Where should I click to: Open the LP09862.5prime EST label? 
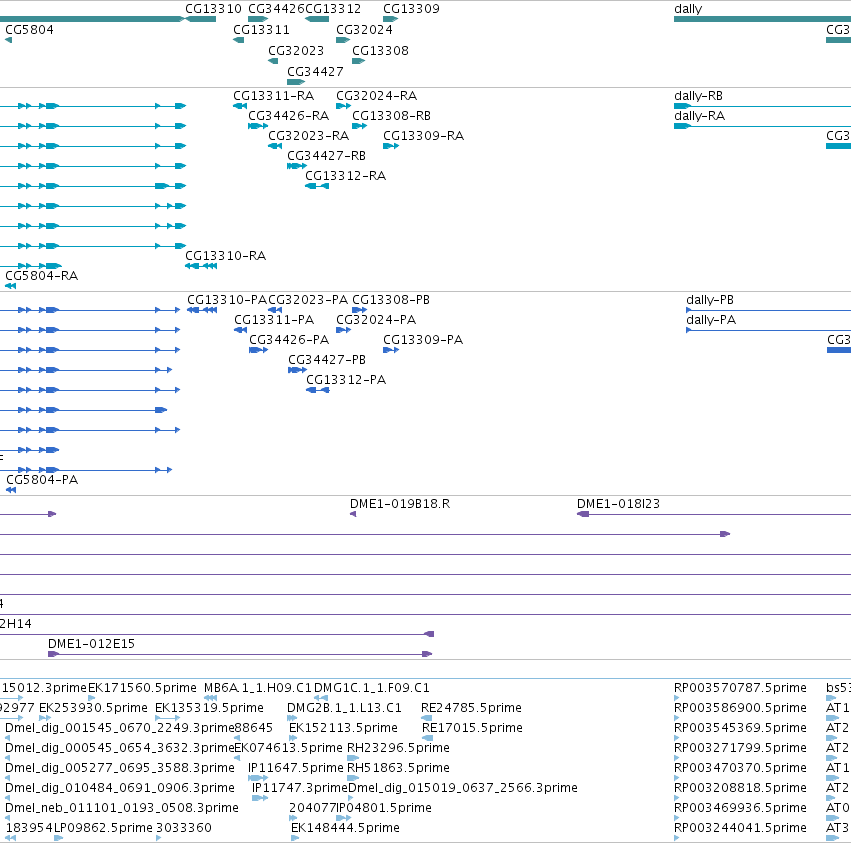pyautogui.click(x=103, y=828)
